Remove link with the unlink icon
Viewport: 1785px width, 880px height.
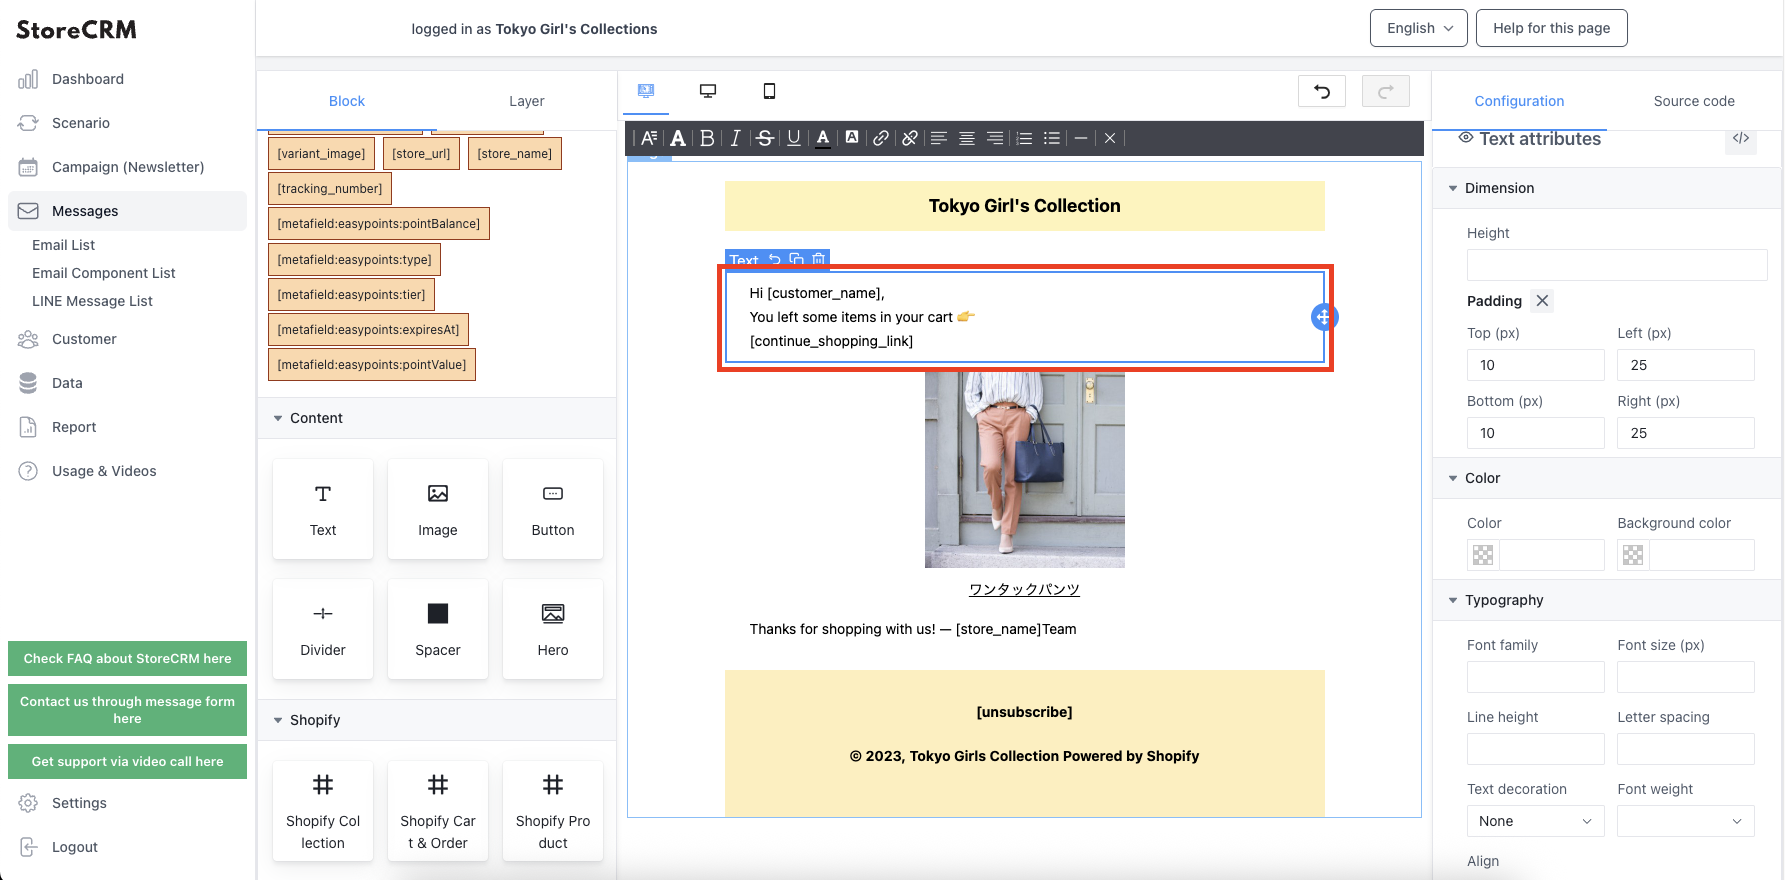pyautogui.click(x=910, y=138)
